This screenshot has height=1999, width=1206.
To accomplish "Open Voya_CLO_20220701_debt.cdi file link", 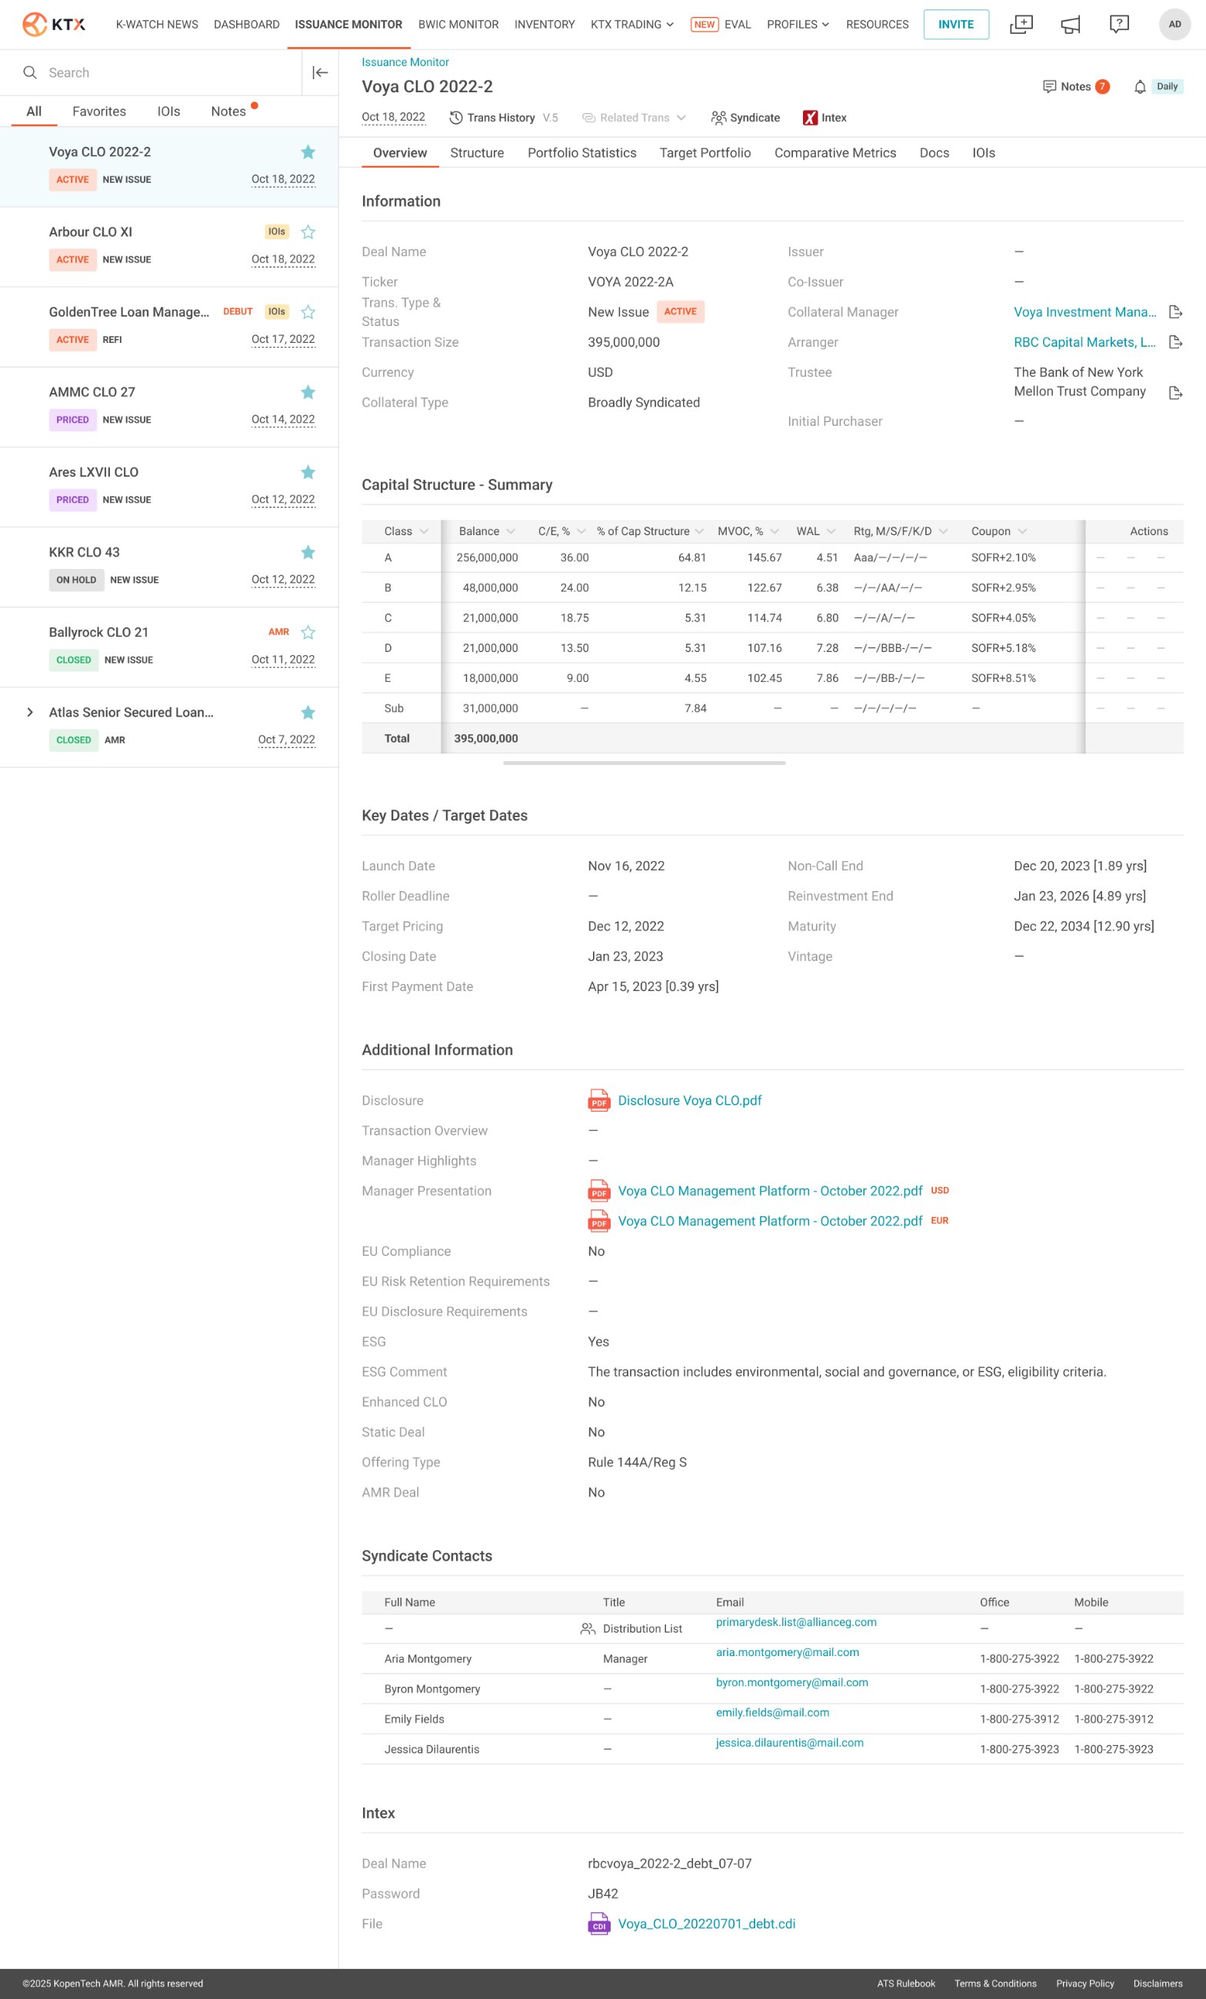I will coord(707,1924).
